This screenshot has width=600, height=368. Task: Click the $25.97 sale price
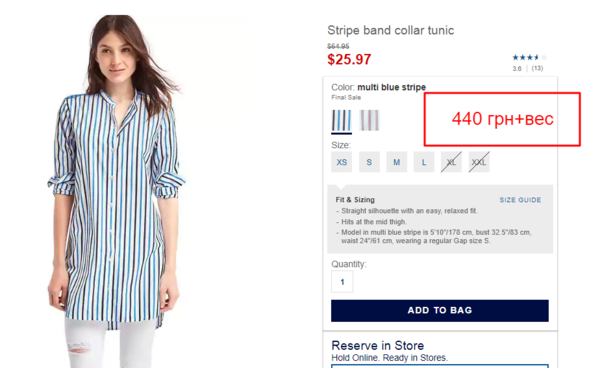point(349,59)
